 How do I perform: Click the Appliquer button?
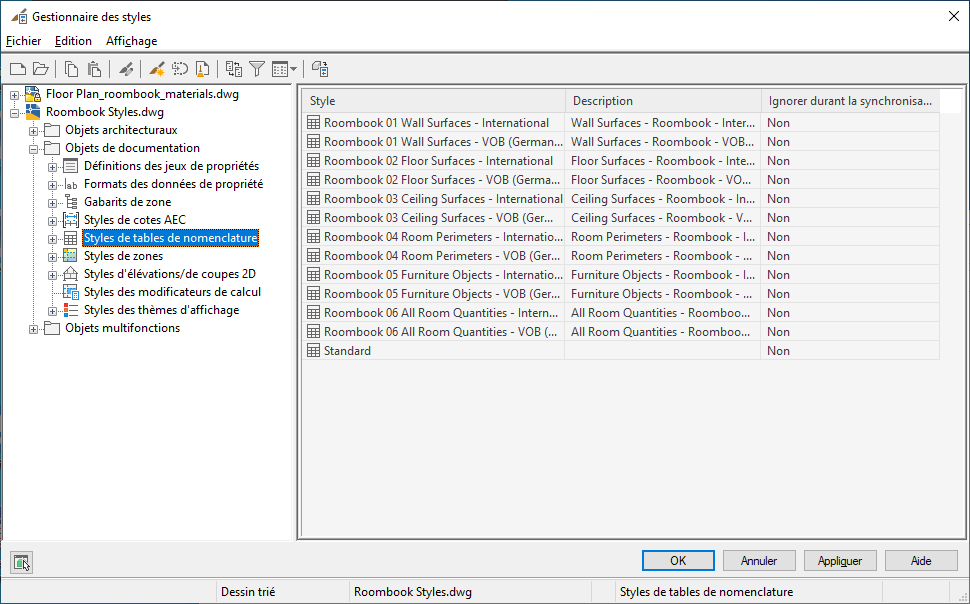pyautogui.click(x=840, y=561)
